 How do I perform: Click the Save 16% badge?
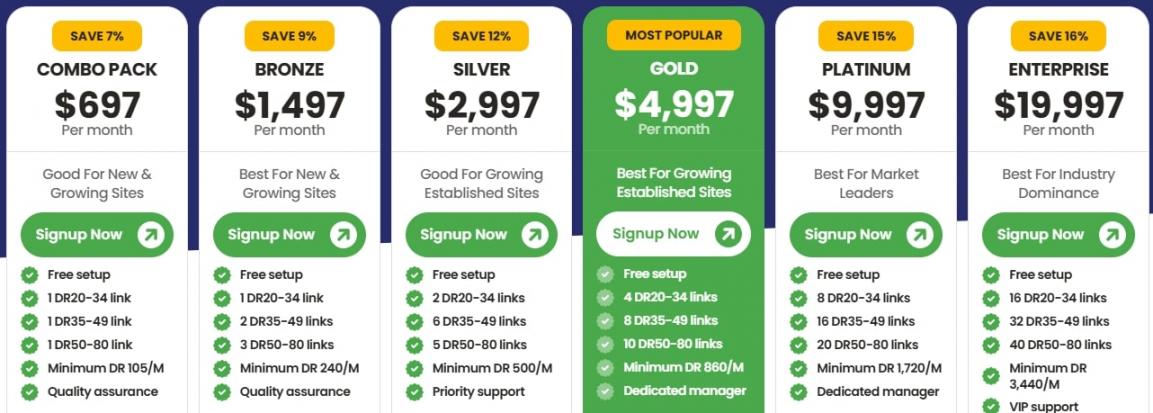[x=1058, y=36]
